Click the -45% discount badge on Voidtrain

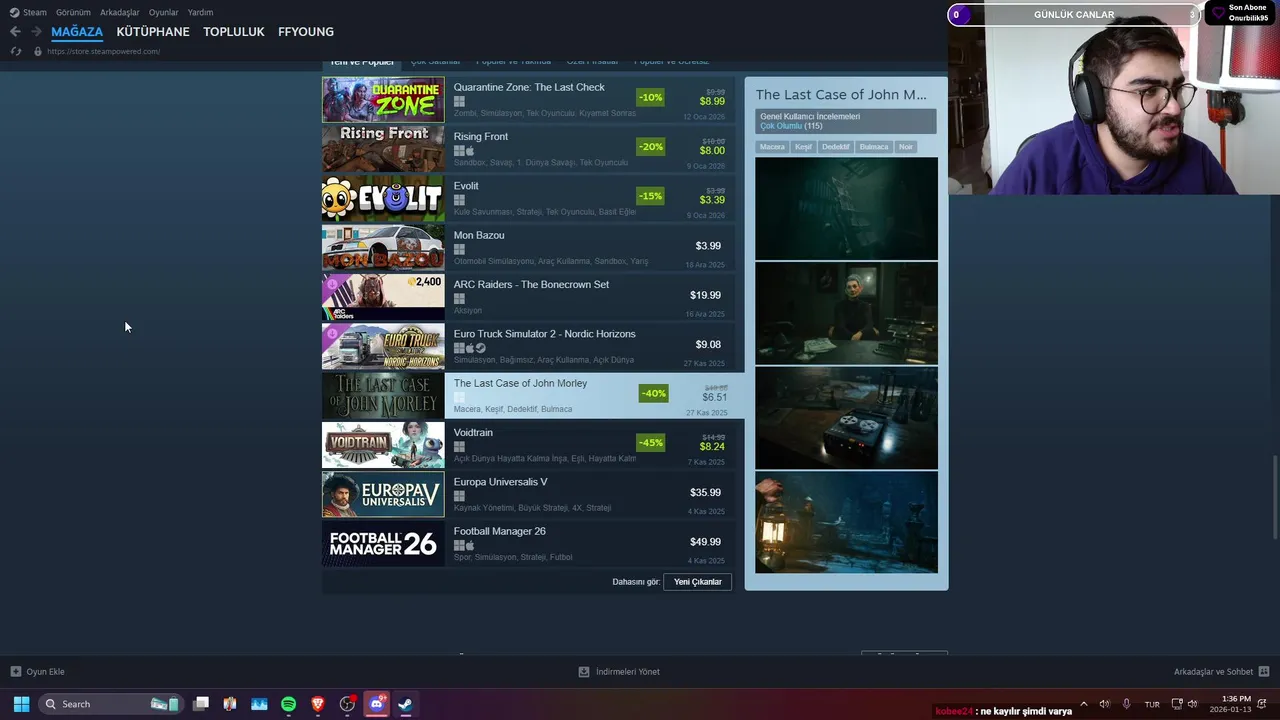pyautogui.click(x=651, y=443)
